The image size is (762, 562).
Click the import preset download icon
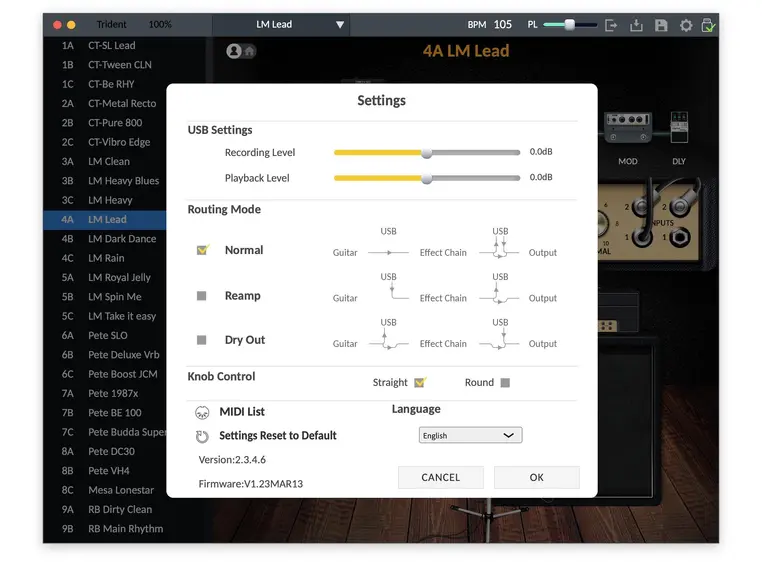[x=636, y=25]
